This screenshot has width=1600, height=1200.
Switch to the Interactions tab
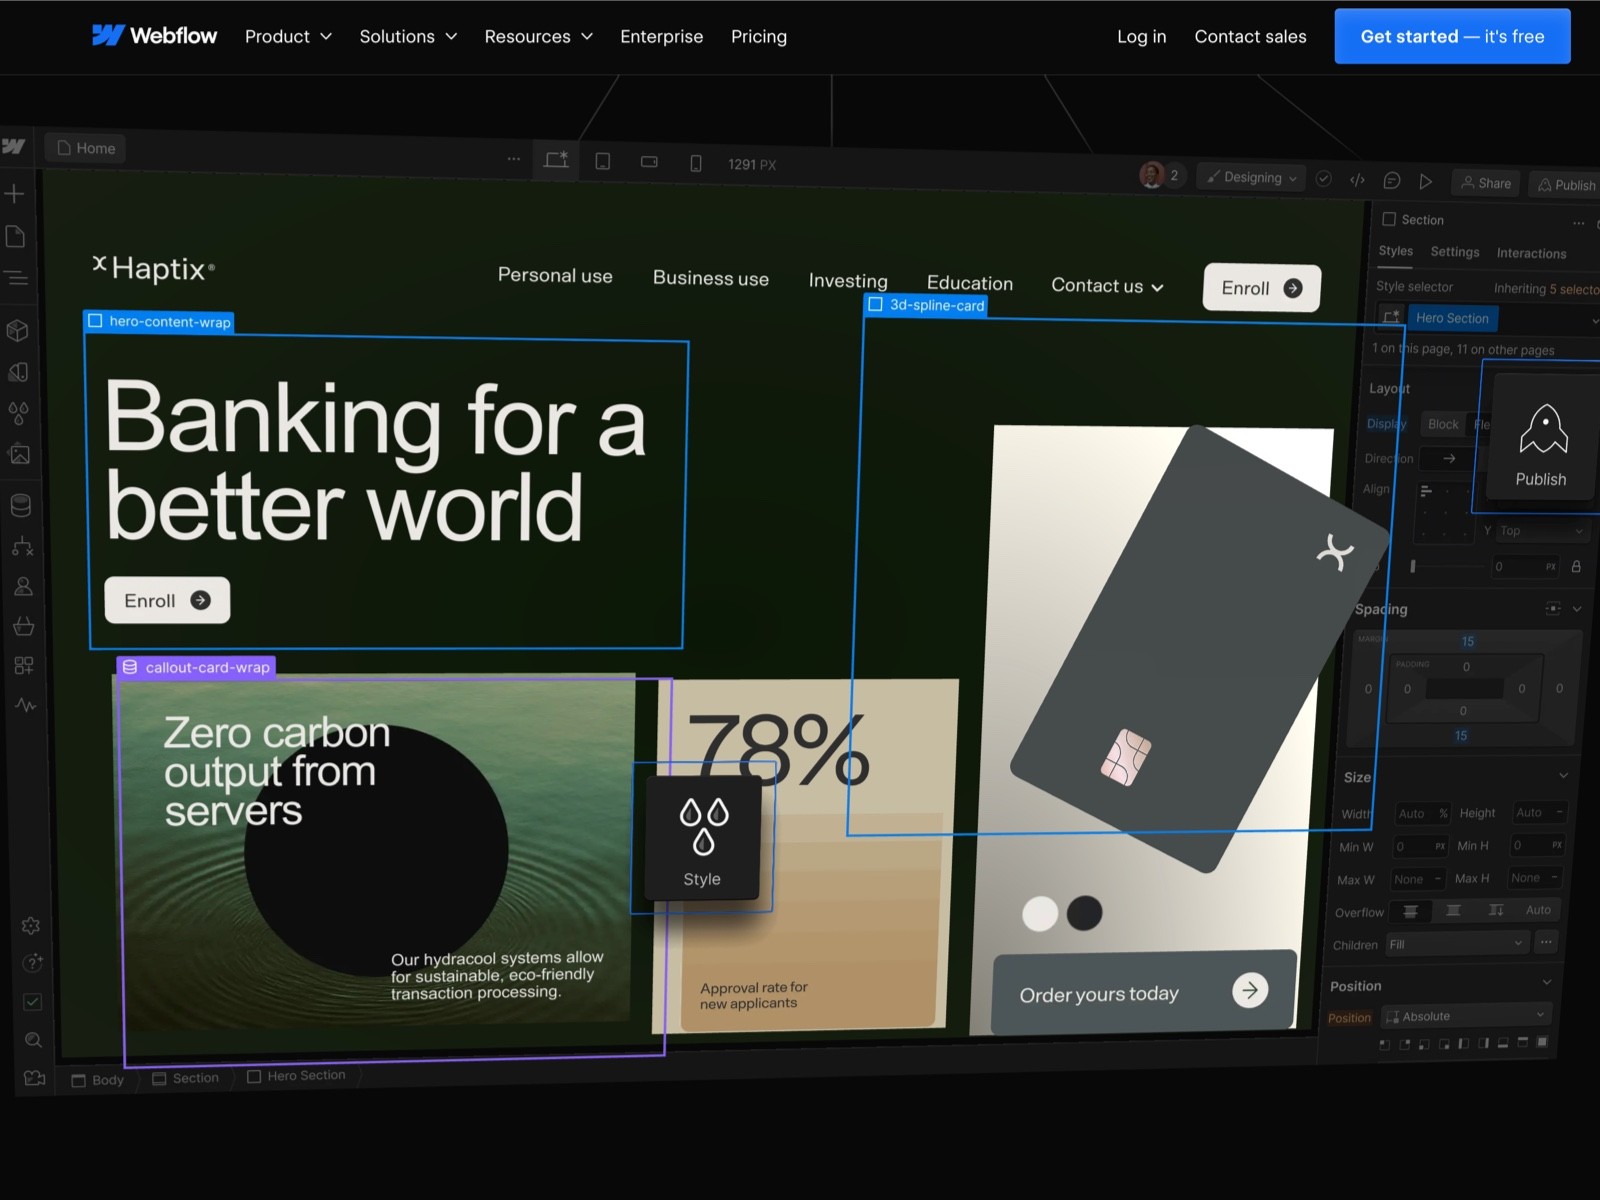pos(1531,254)
